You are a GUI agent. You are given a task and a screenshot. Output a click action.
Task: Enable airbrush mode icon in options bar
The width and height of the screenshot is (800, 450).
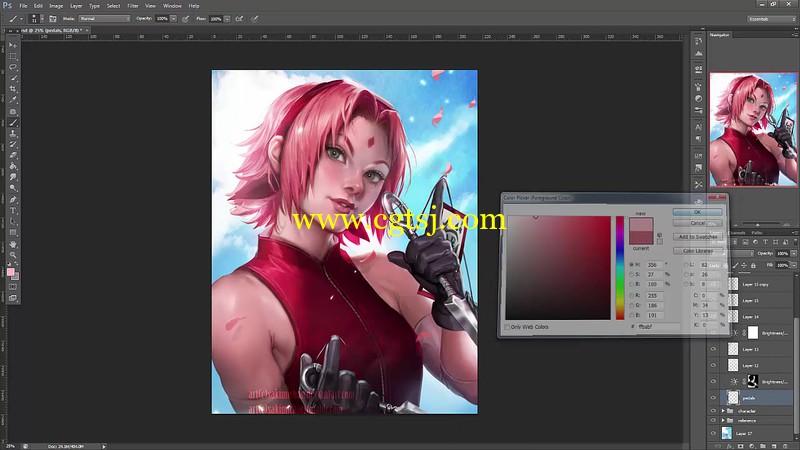[239, 19]
